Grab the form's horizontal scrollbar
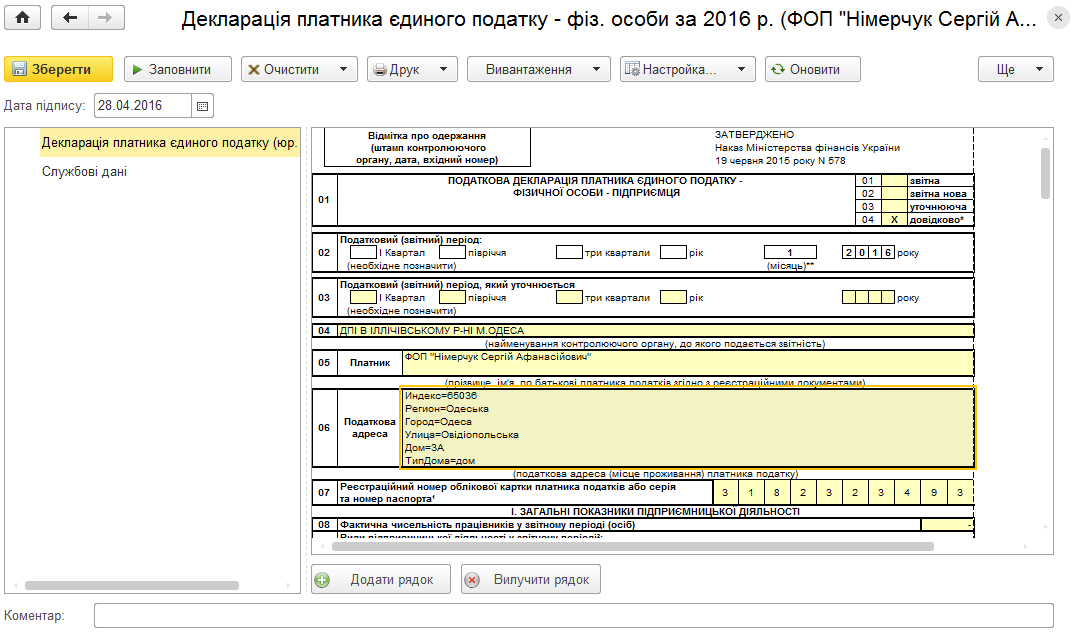The width and height of the screenshot is (1073, 634). click(x=632, y=546)
